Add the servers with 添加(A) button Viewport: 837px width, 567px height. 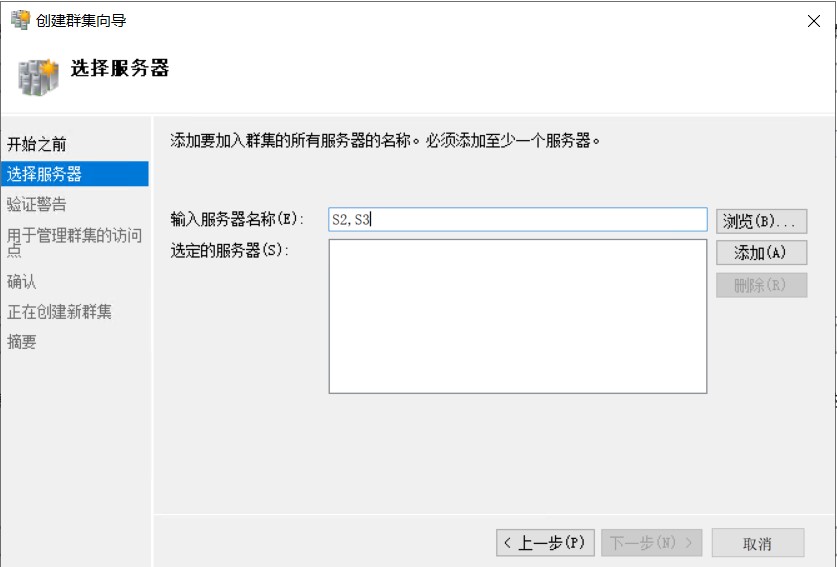click(x=761, y=253)
